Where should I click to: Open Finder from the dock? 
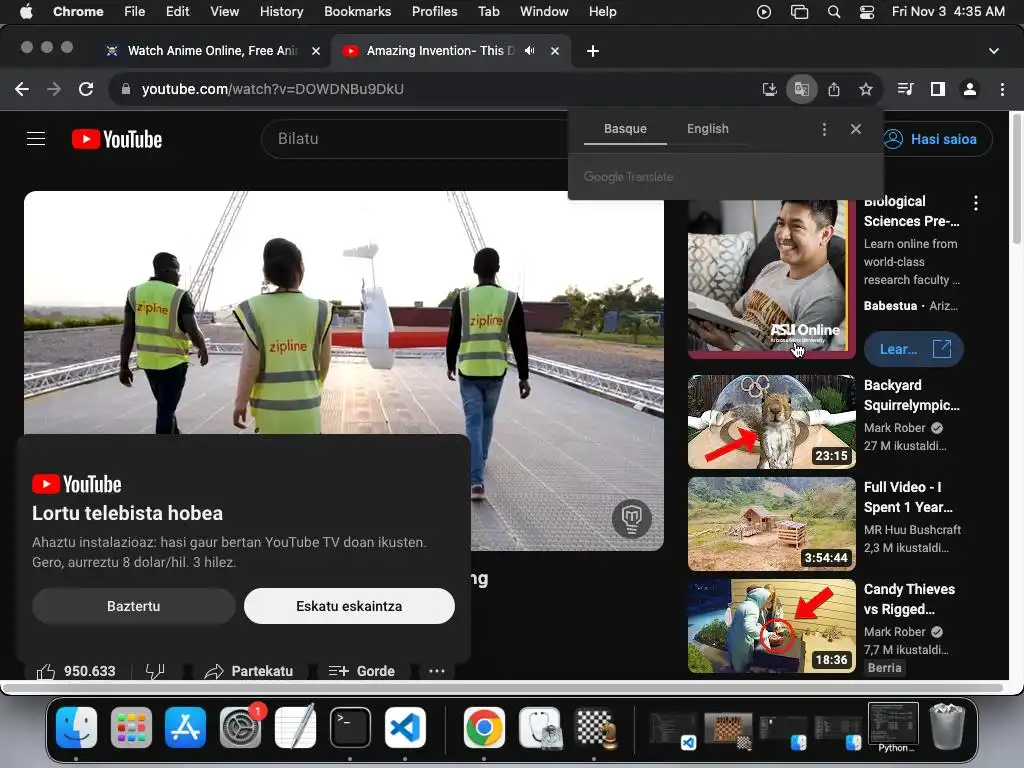(76, 727)
